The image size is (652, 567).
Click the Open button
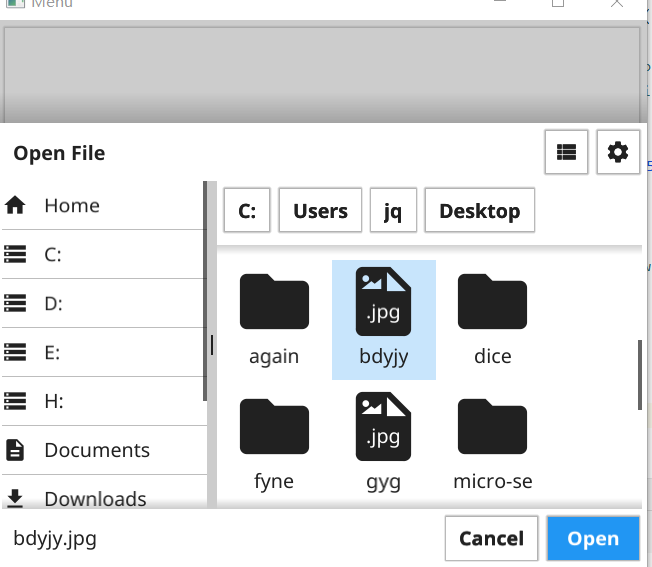coord(593,539)
